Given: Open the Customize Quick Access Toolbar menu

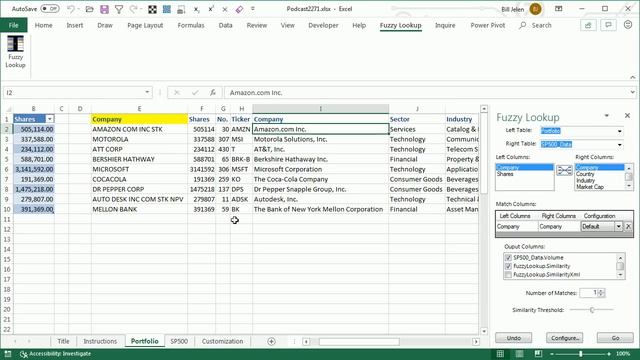Looking at the screenshot, I should pos(253,9).
